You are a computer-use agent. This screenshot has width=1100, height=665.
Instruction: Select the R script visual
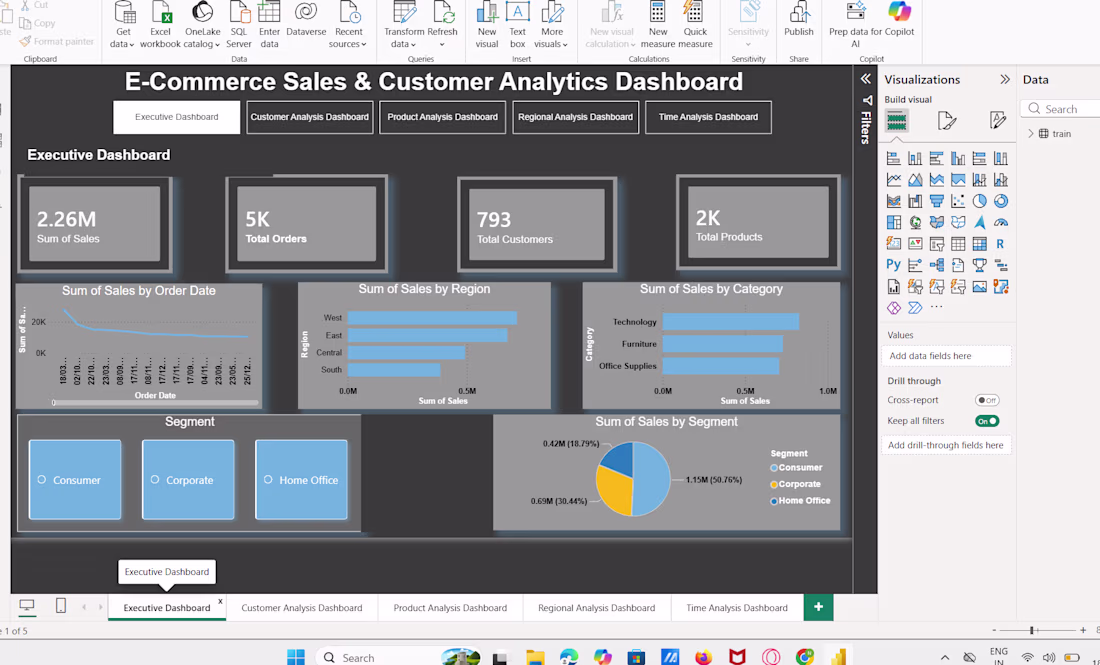[1001, 244]
